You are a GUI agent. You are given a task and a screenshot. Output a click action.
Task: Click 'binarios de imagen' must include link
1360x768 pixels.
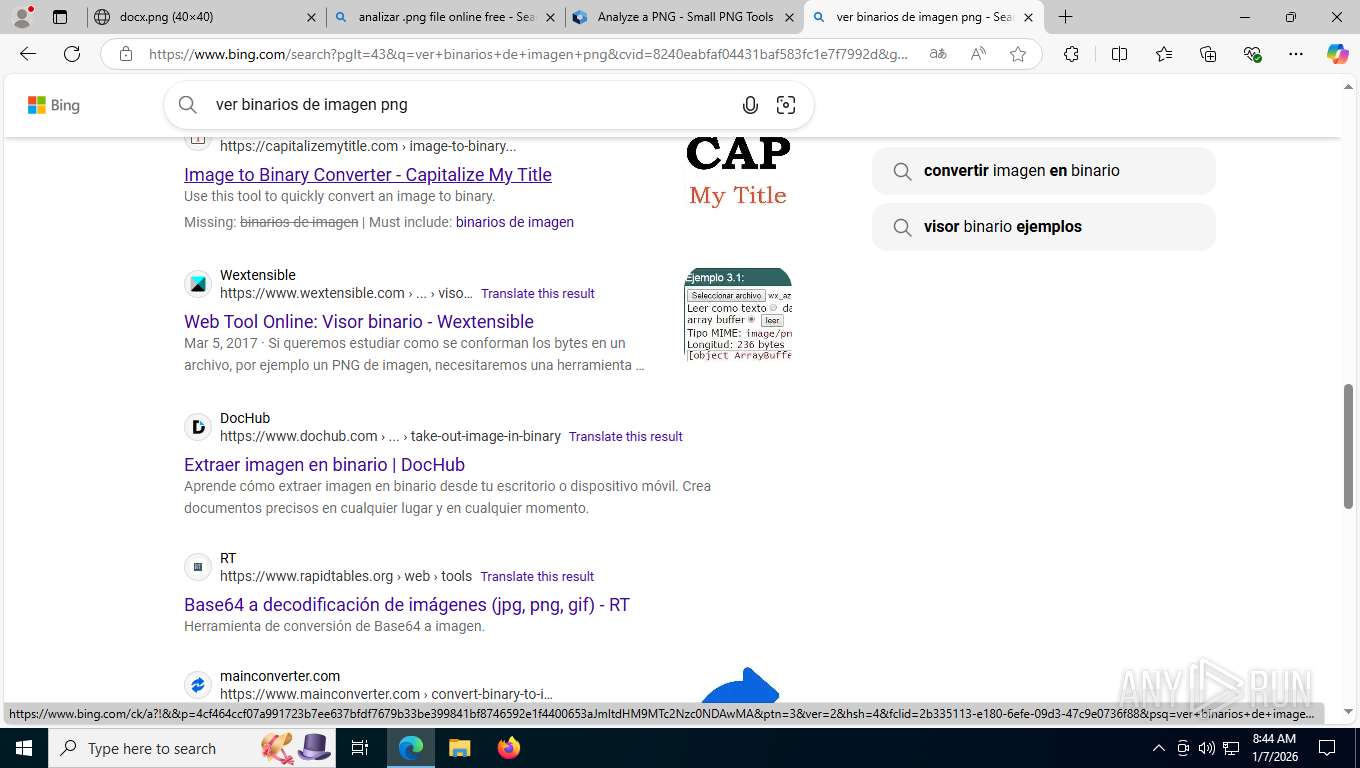[x=515, y=222]
